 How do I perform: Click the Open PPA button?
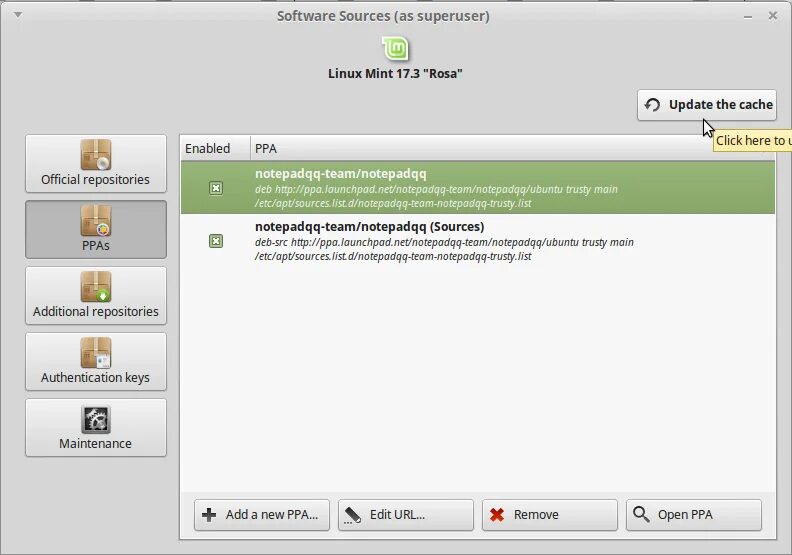point(694,515)
